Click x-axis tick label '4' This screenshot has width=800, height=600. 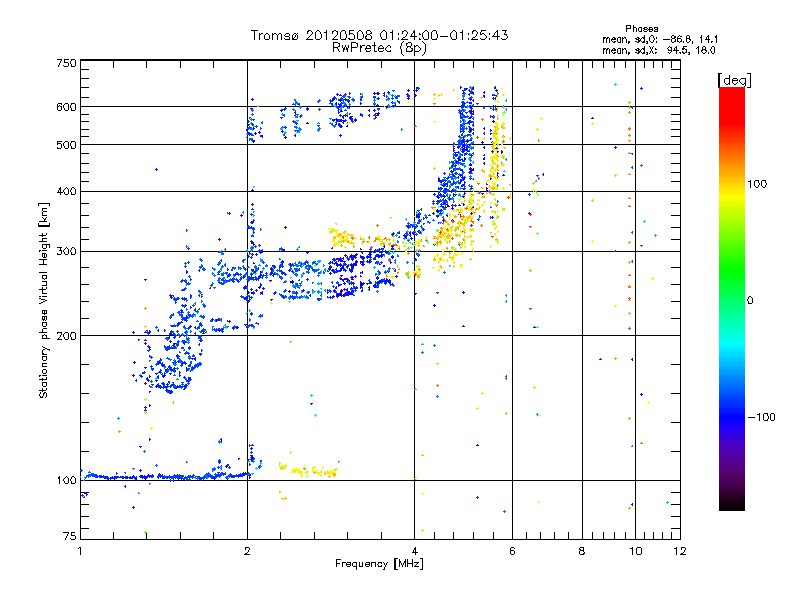[x=414, y=551]
